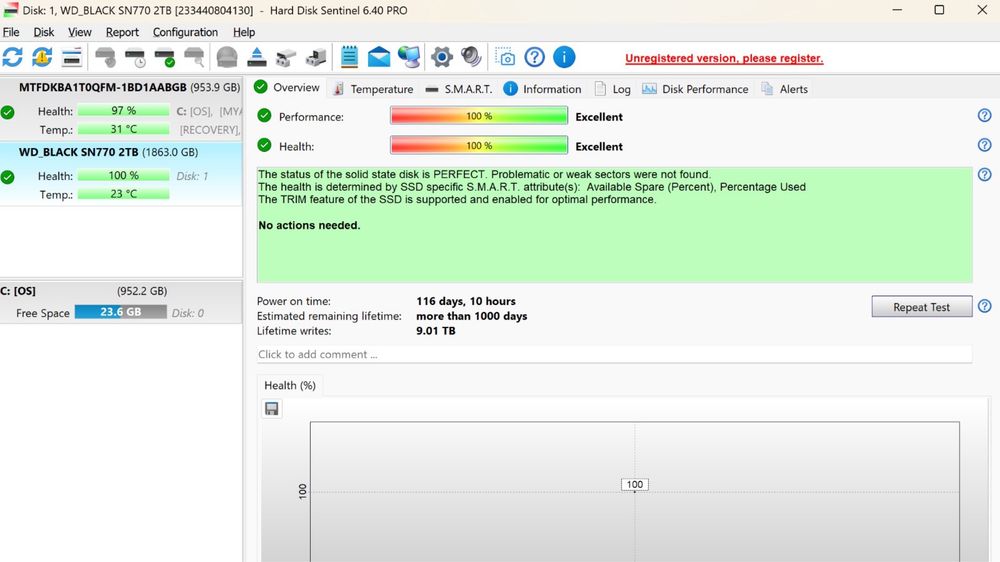Click the disk with magnifier icon
Image resolution: width=1000 pixels, height=562 pixels.
195,57
